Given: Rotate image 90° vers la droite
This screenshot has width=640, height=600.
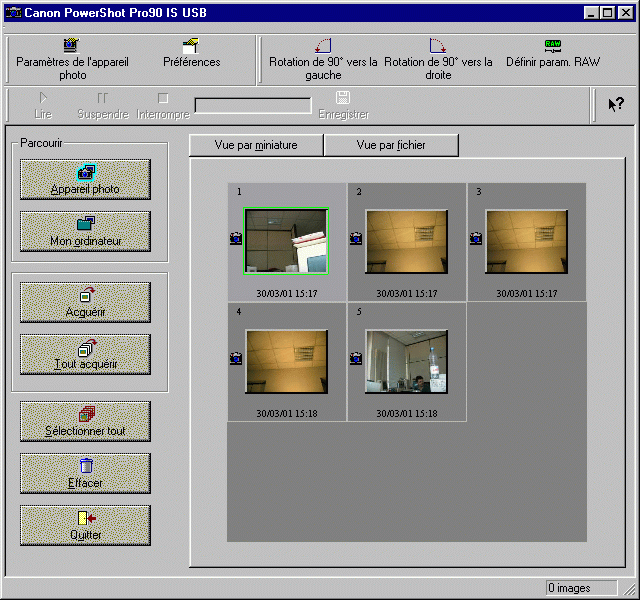Looking at the screenshot, I should click(x=438, y=60).
